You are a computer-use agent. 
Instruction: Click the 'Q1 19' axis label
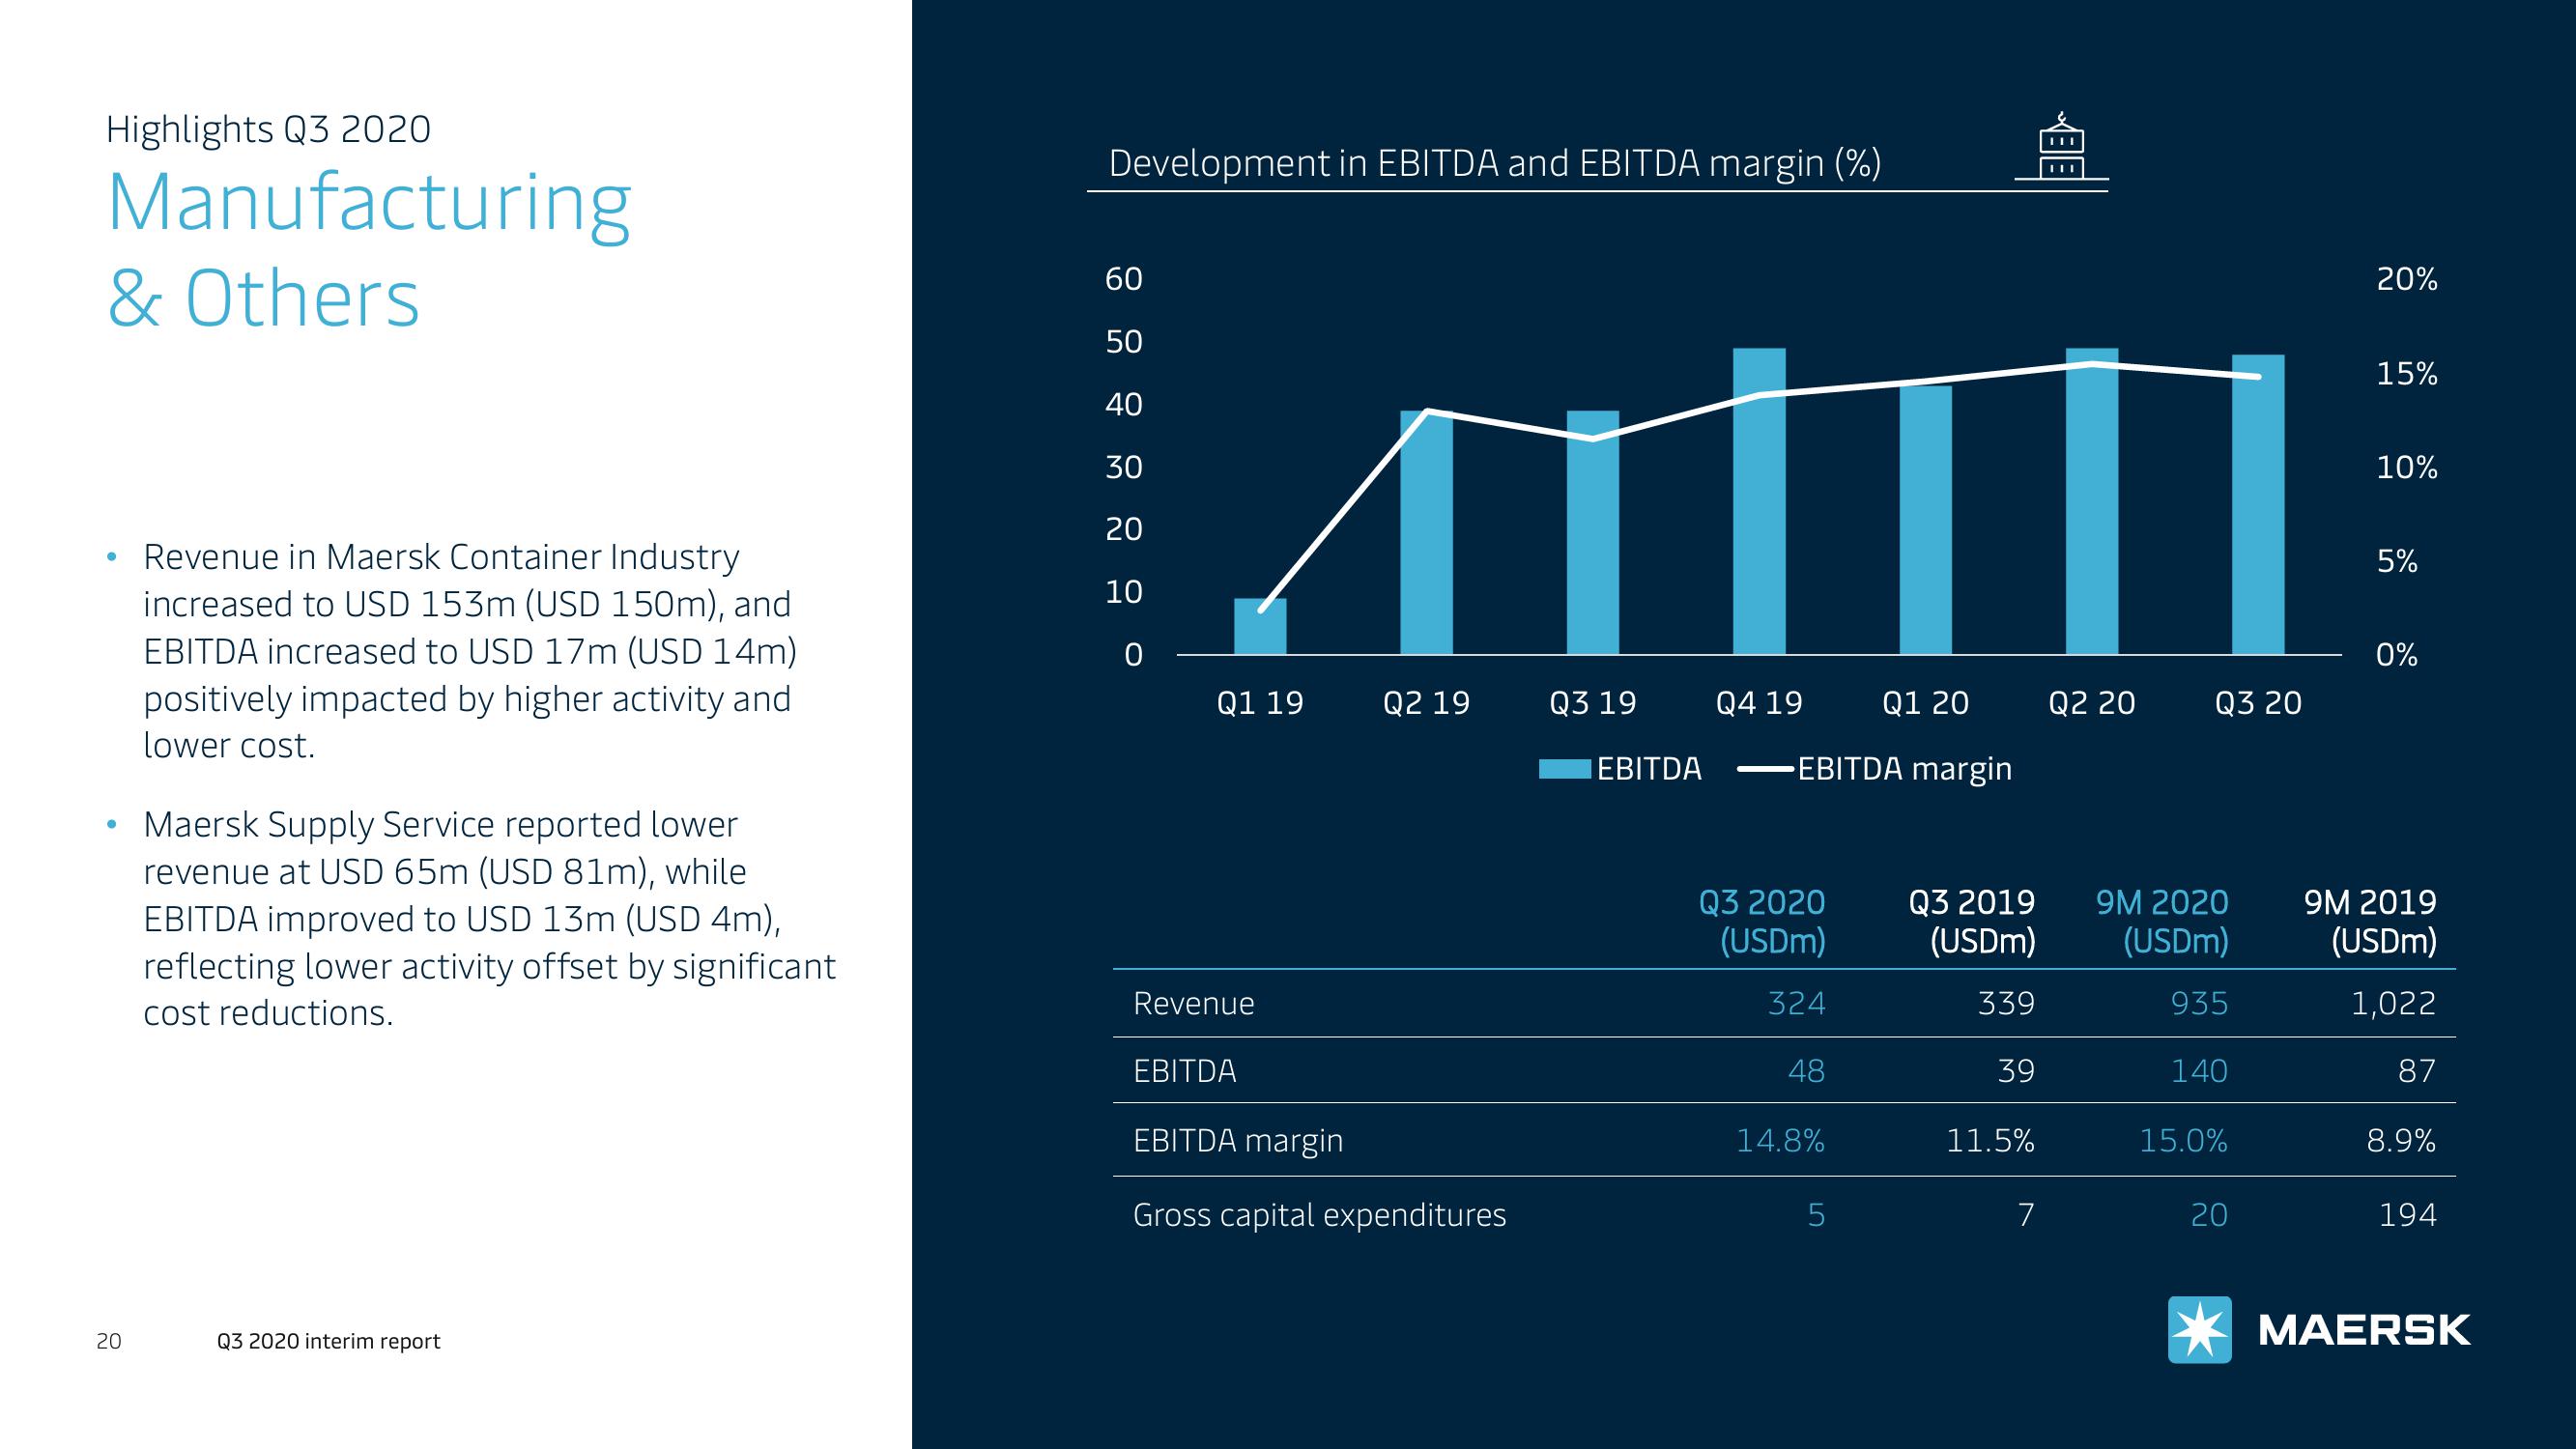click(x=1260, y=703)
